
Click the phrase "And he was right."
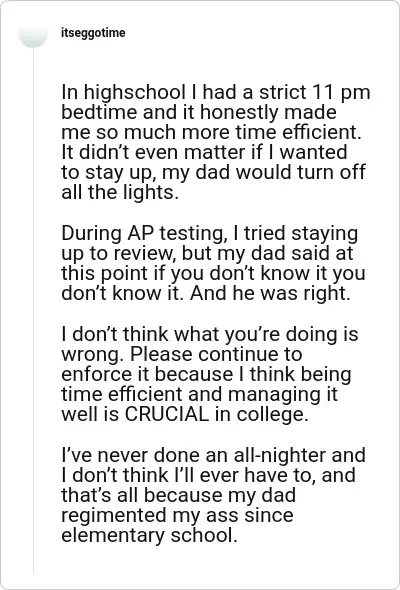(x=270, y=293)
